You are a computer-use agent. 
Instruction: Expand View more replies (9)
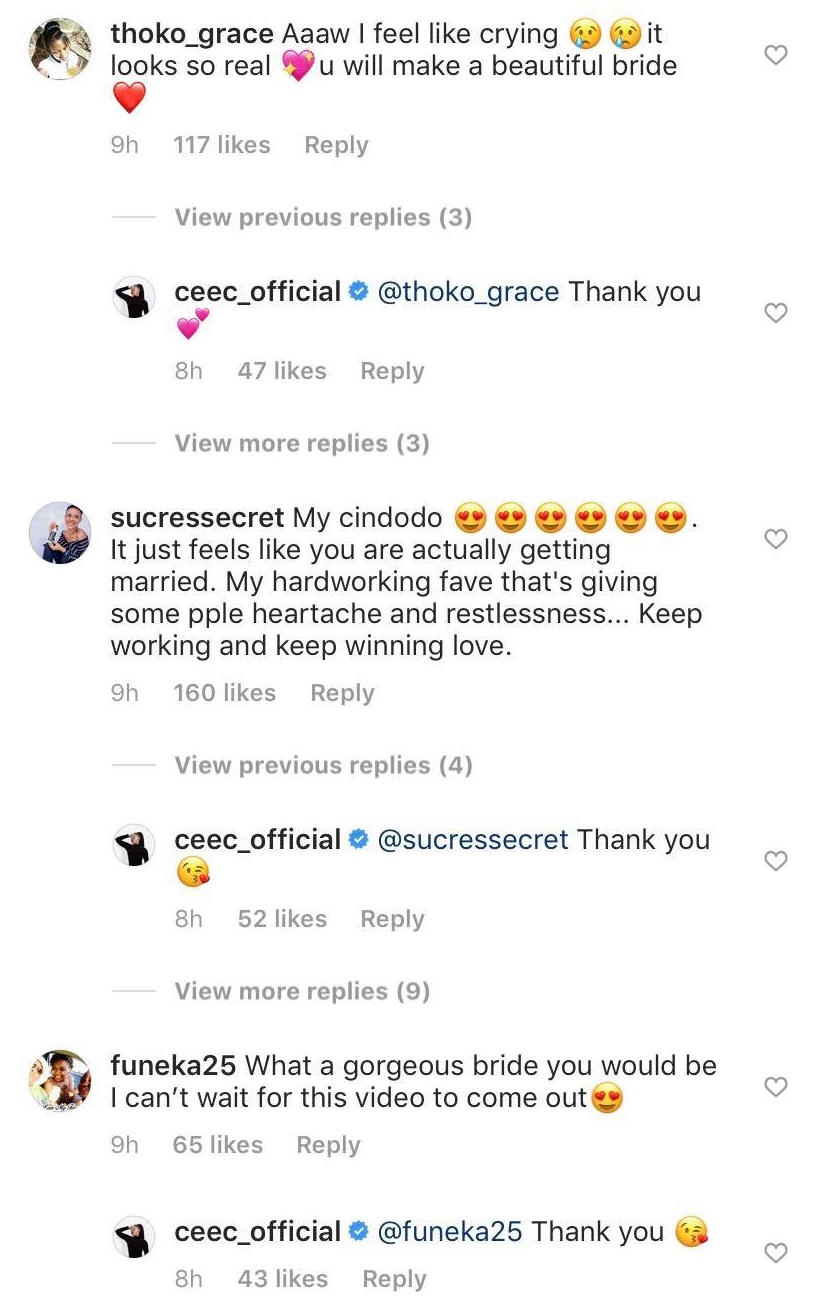point(302,991)
